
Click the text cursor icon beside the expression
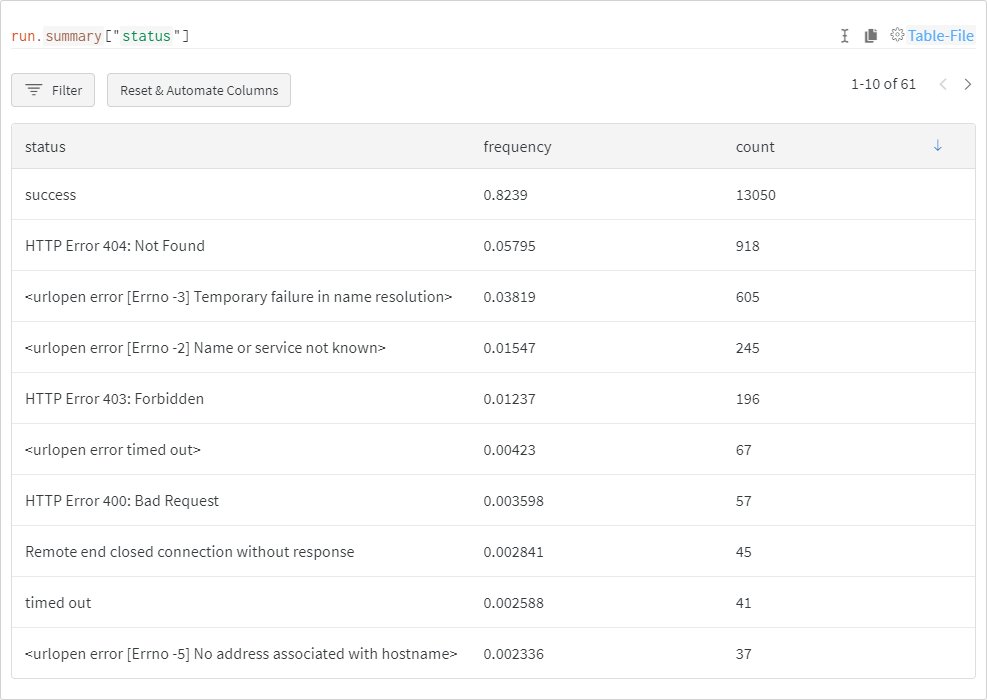coord(845,36)
